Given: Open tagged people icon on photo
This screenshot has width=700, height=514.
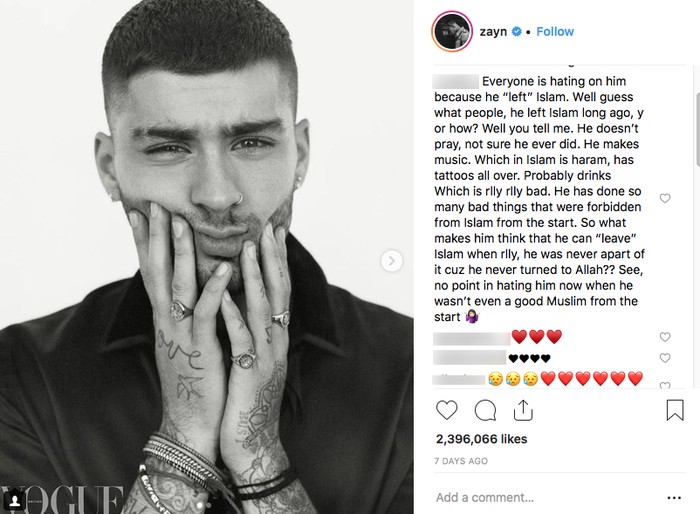Looking at the screenshot, I should [14, 500].
